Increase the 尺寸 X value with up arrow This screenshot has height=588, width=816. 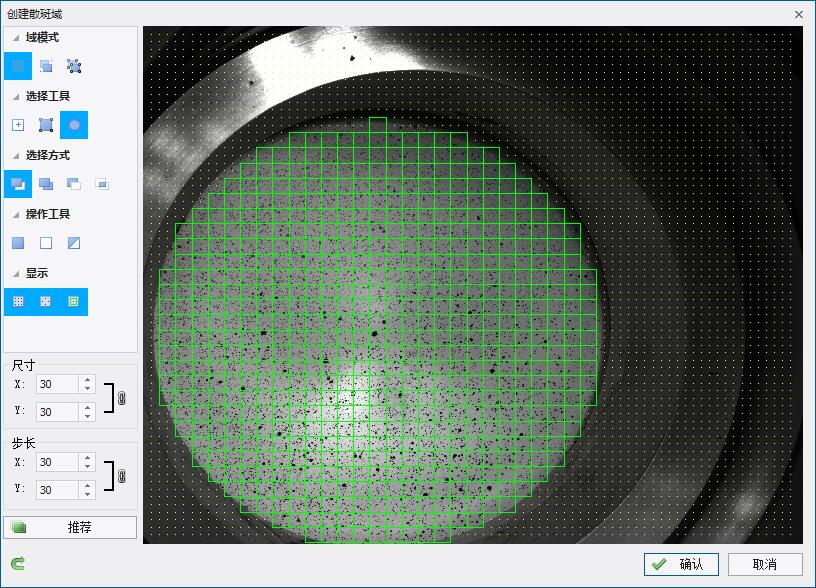coord(88,379)
